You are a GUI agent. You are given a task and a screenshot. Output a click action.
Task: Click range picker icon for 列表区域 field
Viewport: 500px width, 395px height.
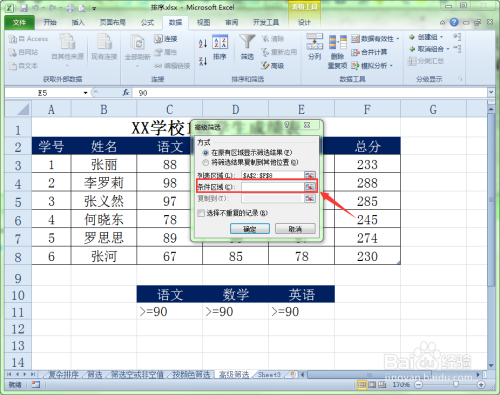click(310, 175)
